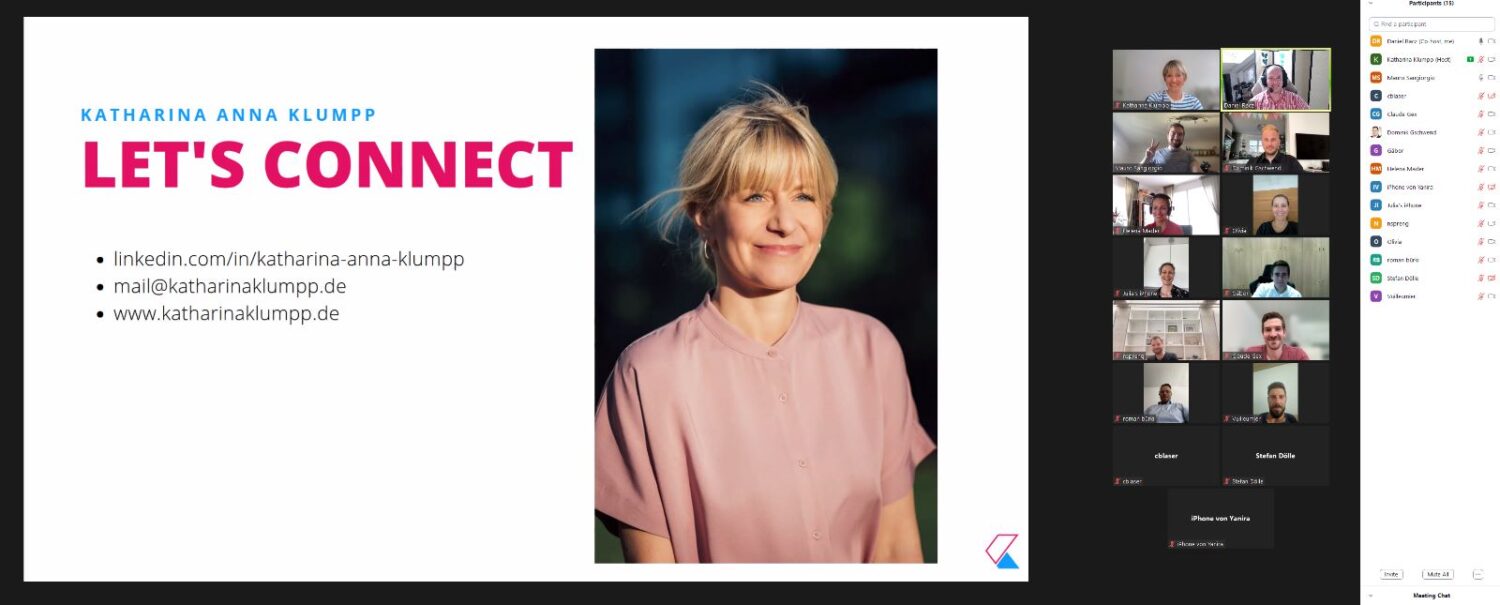Click the Find a participant search field
This screenshot has width=1500, height=605.
click(1431, 24)
